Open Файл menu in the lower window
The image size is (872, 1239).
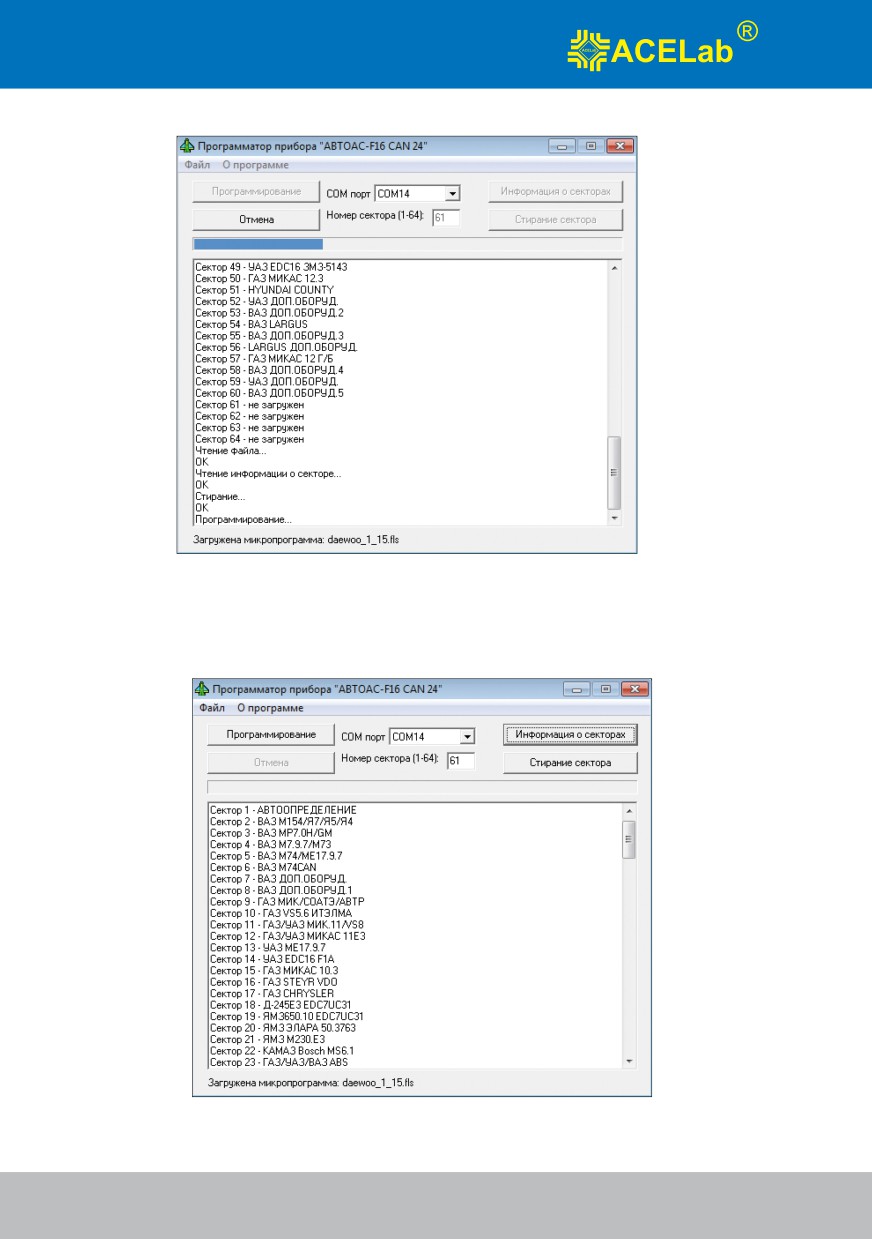[210, 707]
